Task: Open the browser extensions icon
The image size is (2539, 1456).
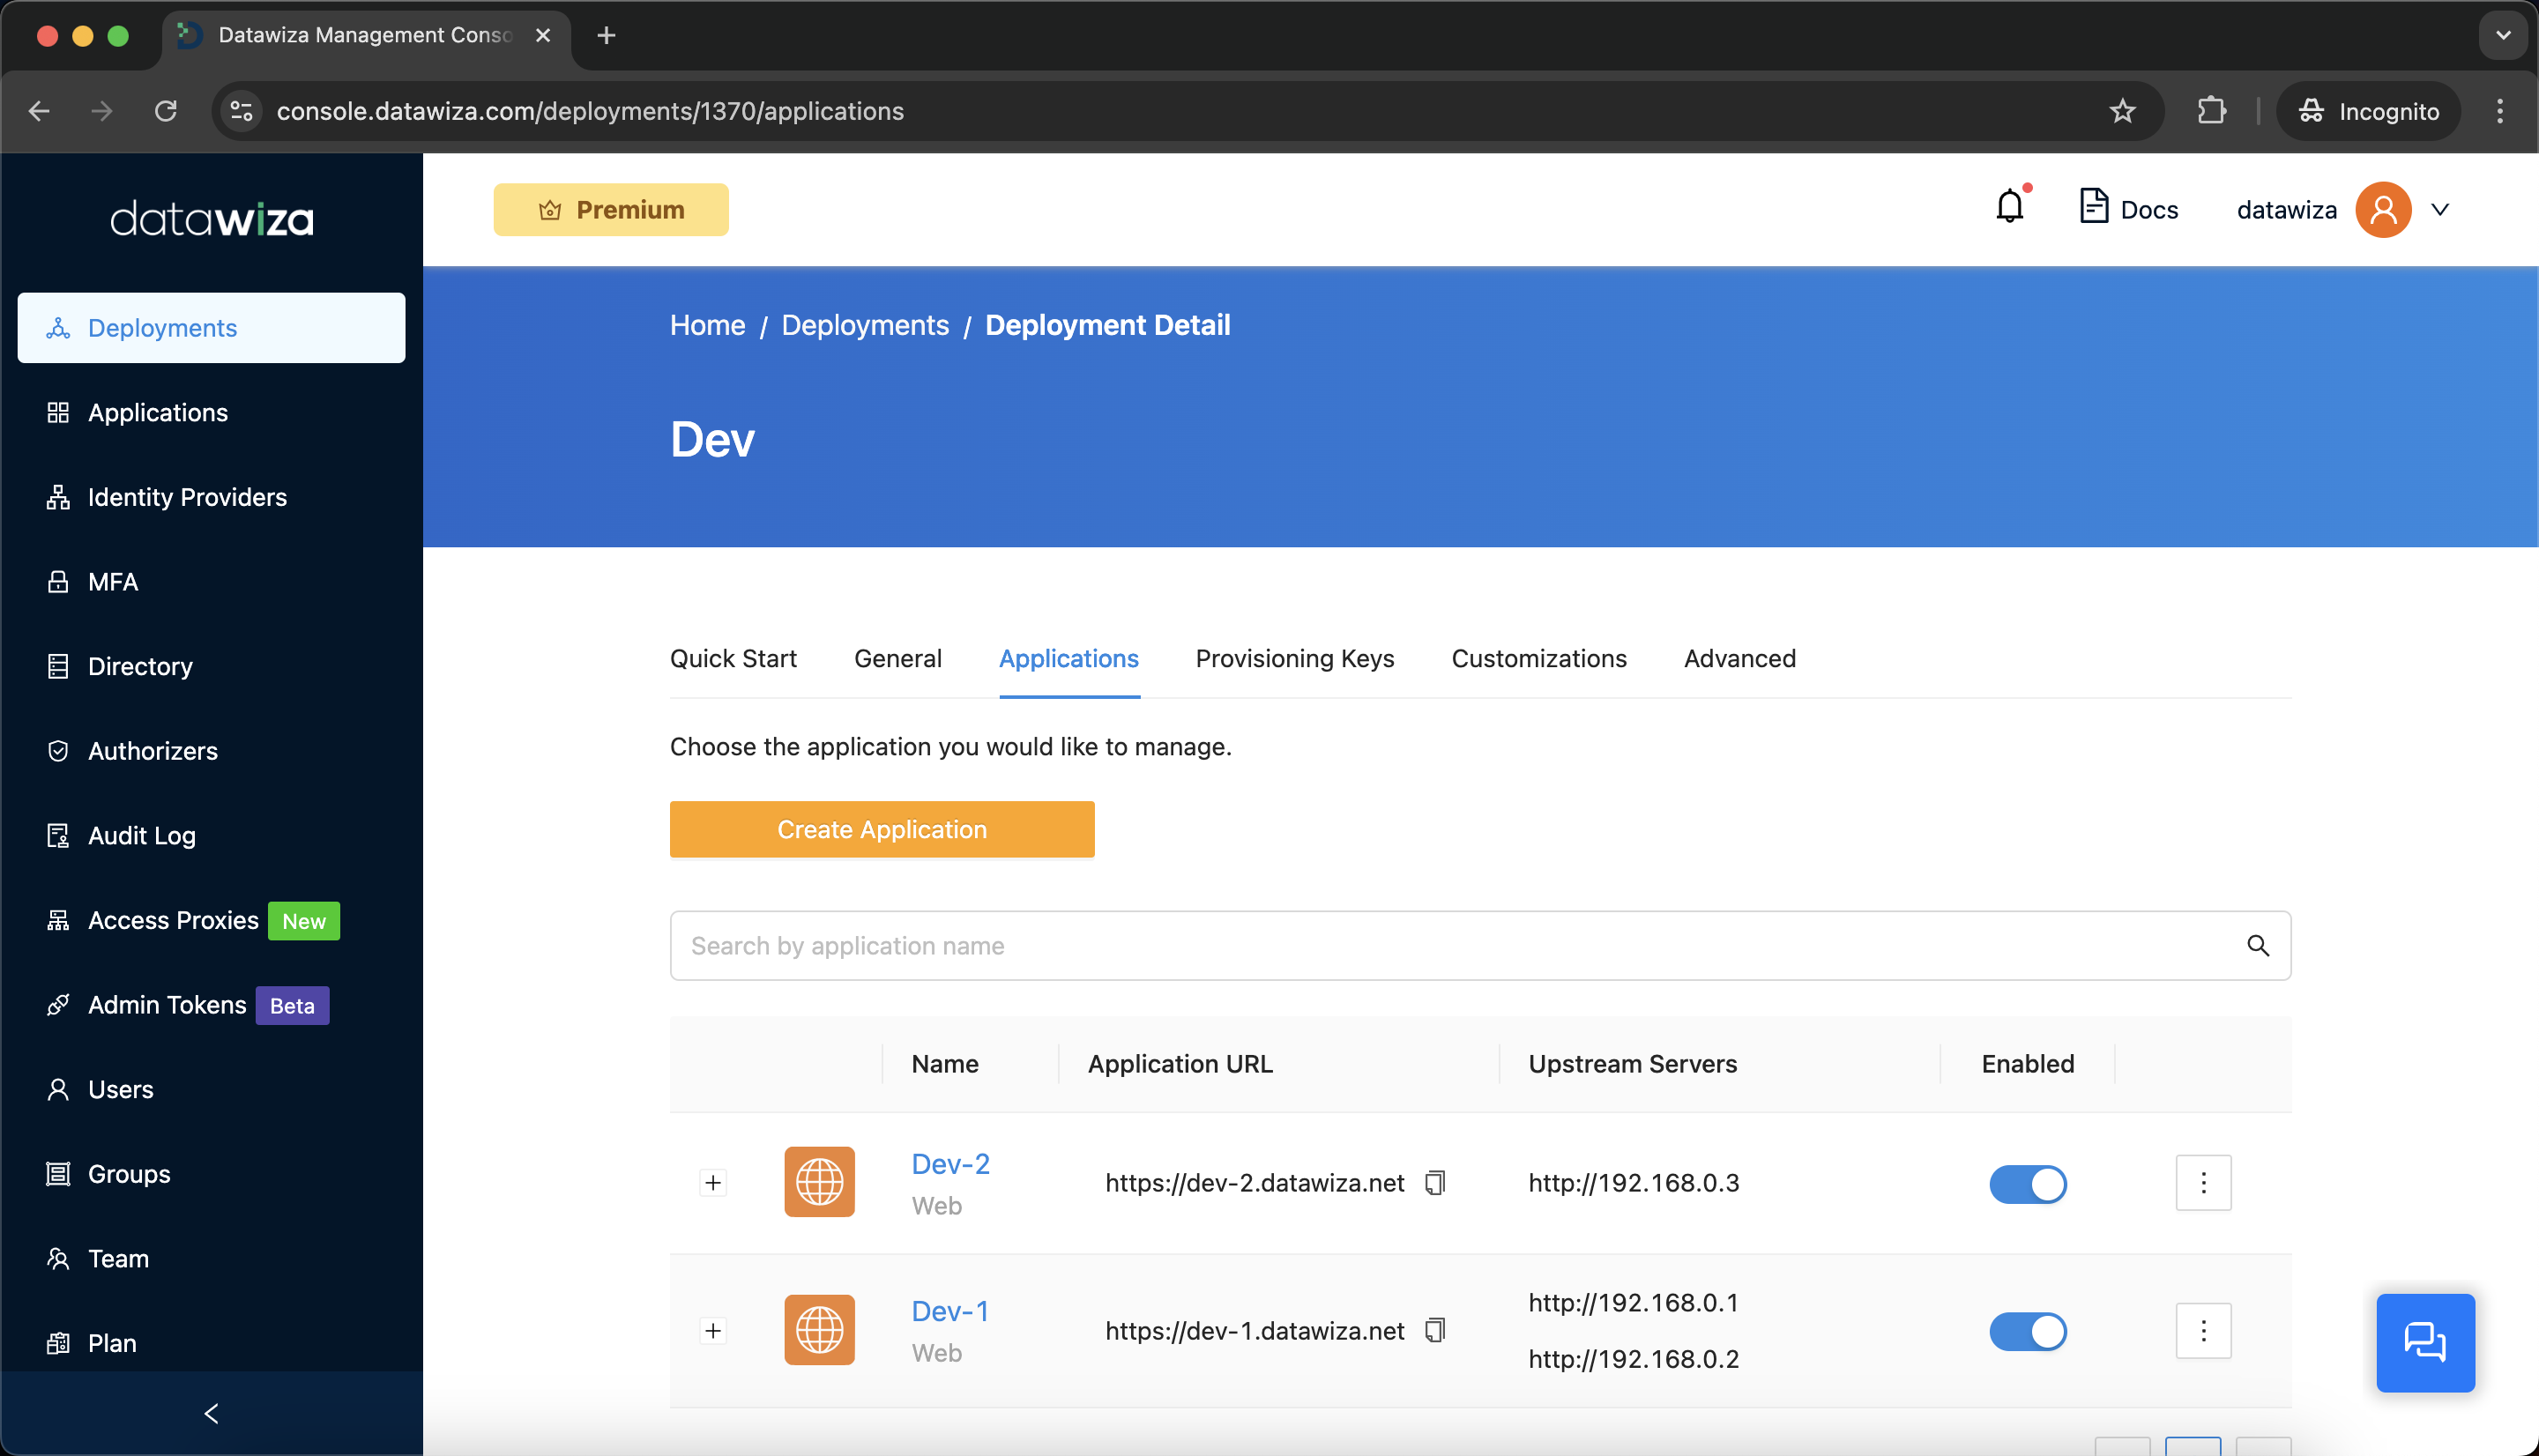Action: point(2211,111)
